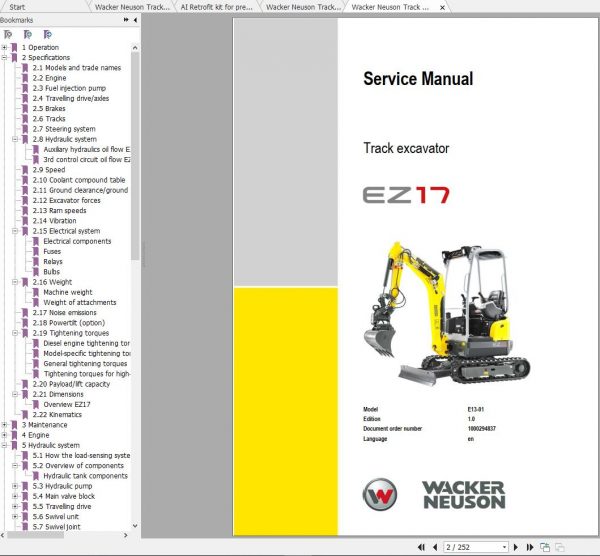Open the Overview EZ17 bookmark
Screen dimensions: 600x556
click(67, 404)
